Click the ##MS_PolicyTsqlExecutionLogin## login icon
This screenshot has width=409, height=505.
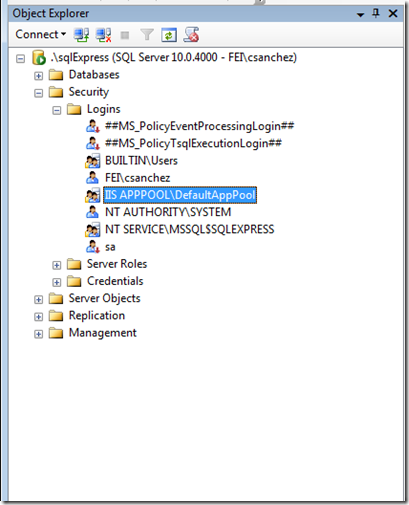click(92, 144)
